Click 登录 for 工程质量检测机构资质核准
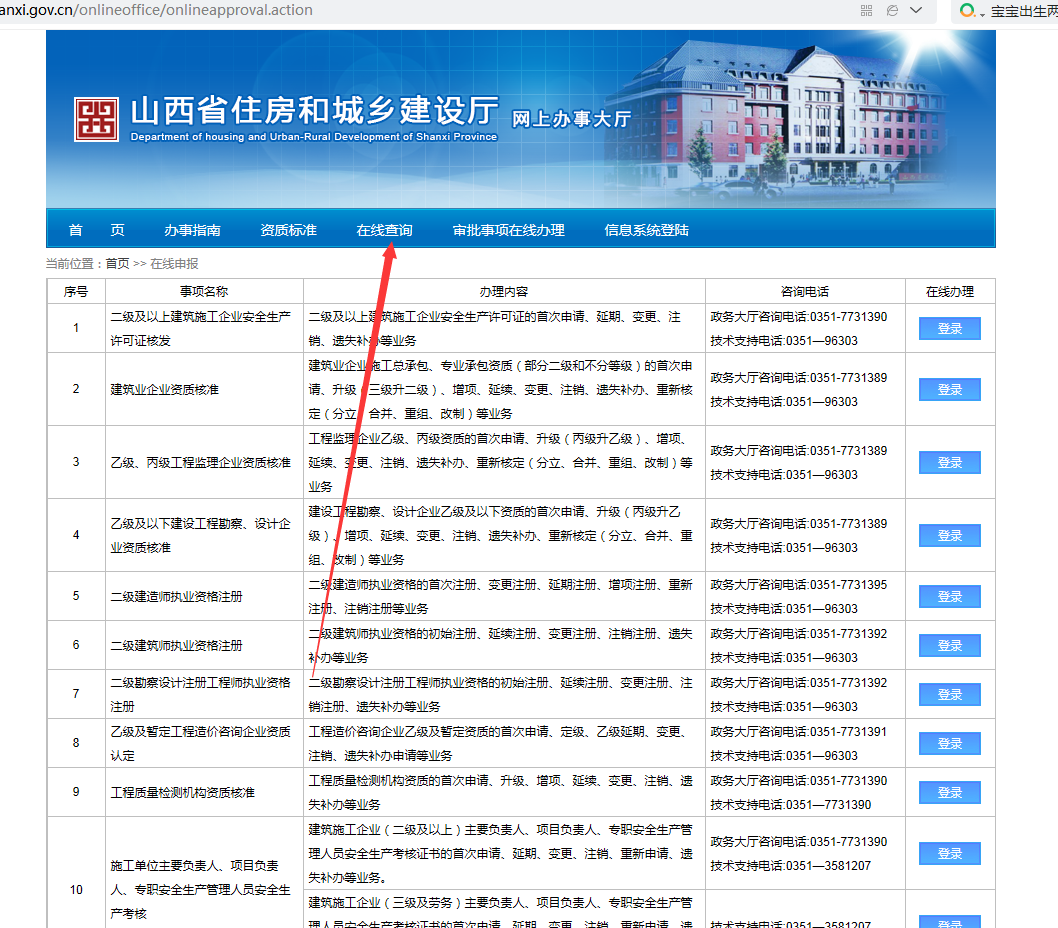Screen dimensions: 1058x928 click(x=948, y=791)
